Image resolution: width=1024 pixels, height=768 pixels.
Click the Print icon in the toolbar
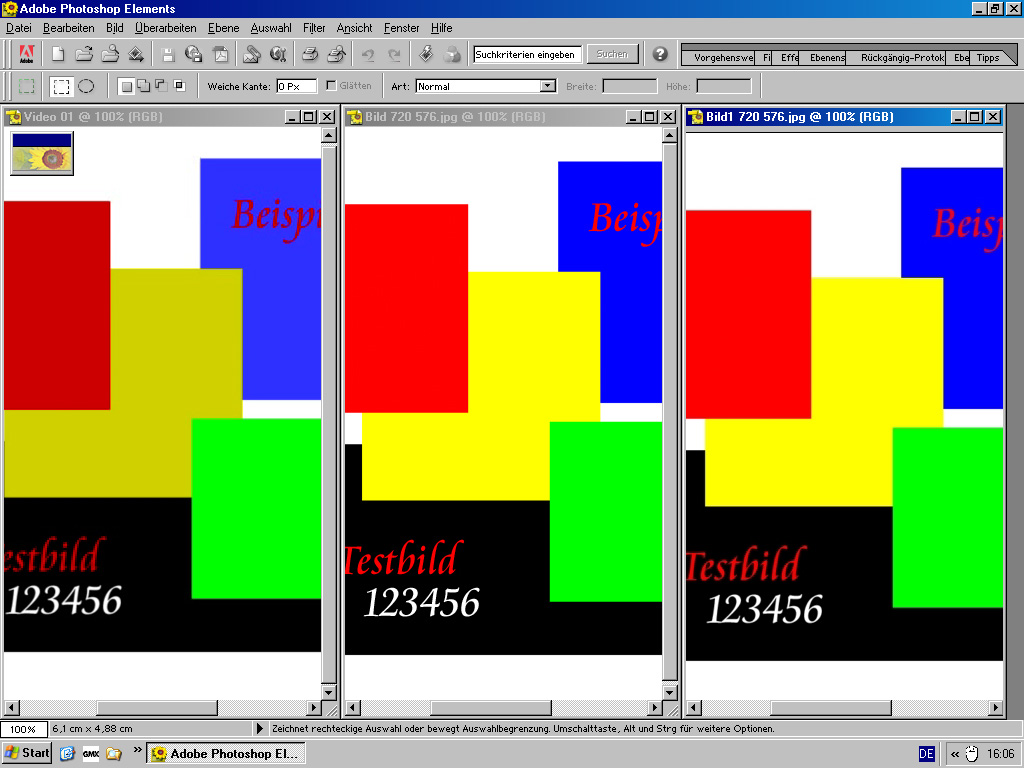(310, 54)
